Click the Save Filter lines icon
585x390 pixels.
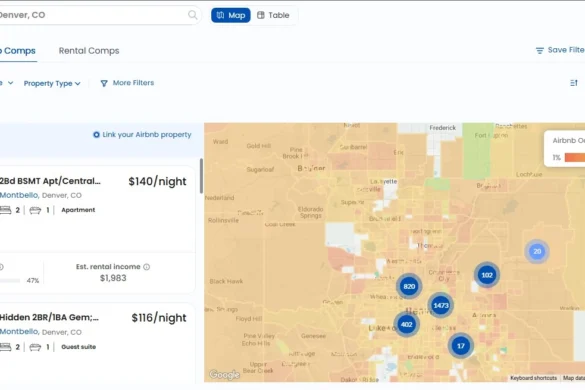(x=539, y=50)
